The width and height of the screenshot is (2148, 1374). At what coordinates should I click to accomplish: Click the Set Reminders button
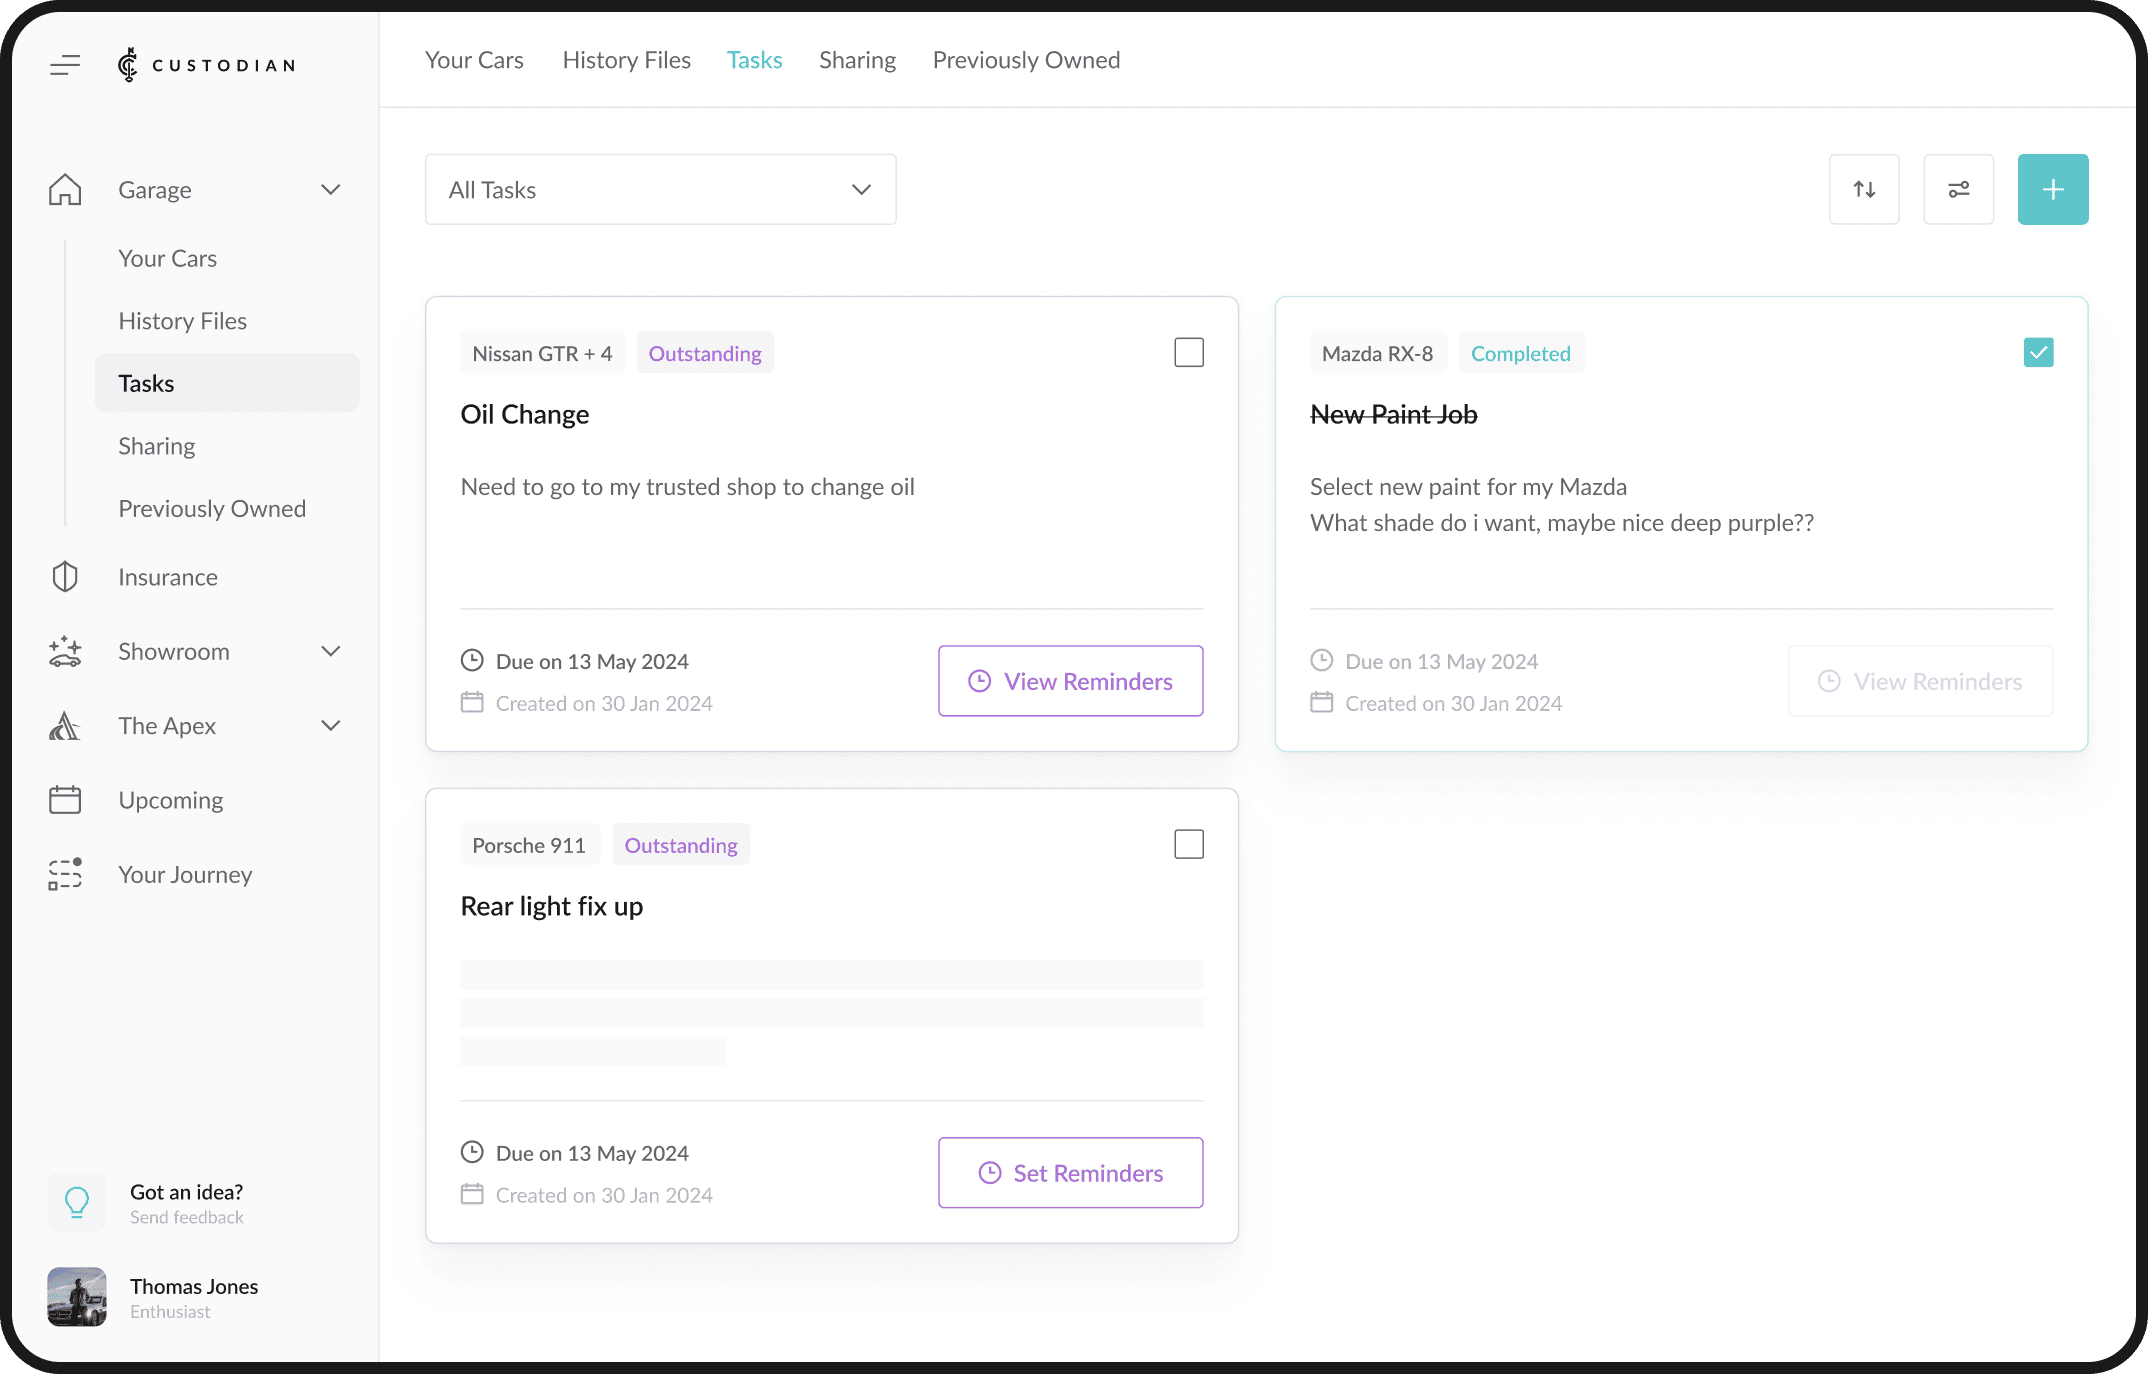[x=1070, y=1173]
